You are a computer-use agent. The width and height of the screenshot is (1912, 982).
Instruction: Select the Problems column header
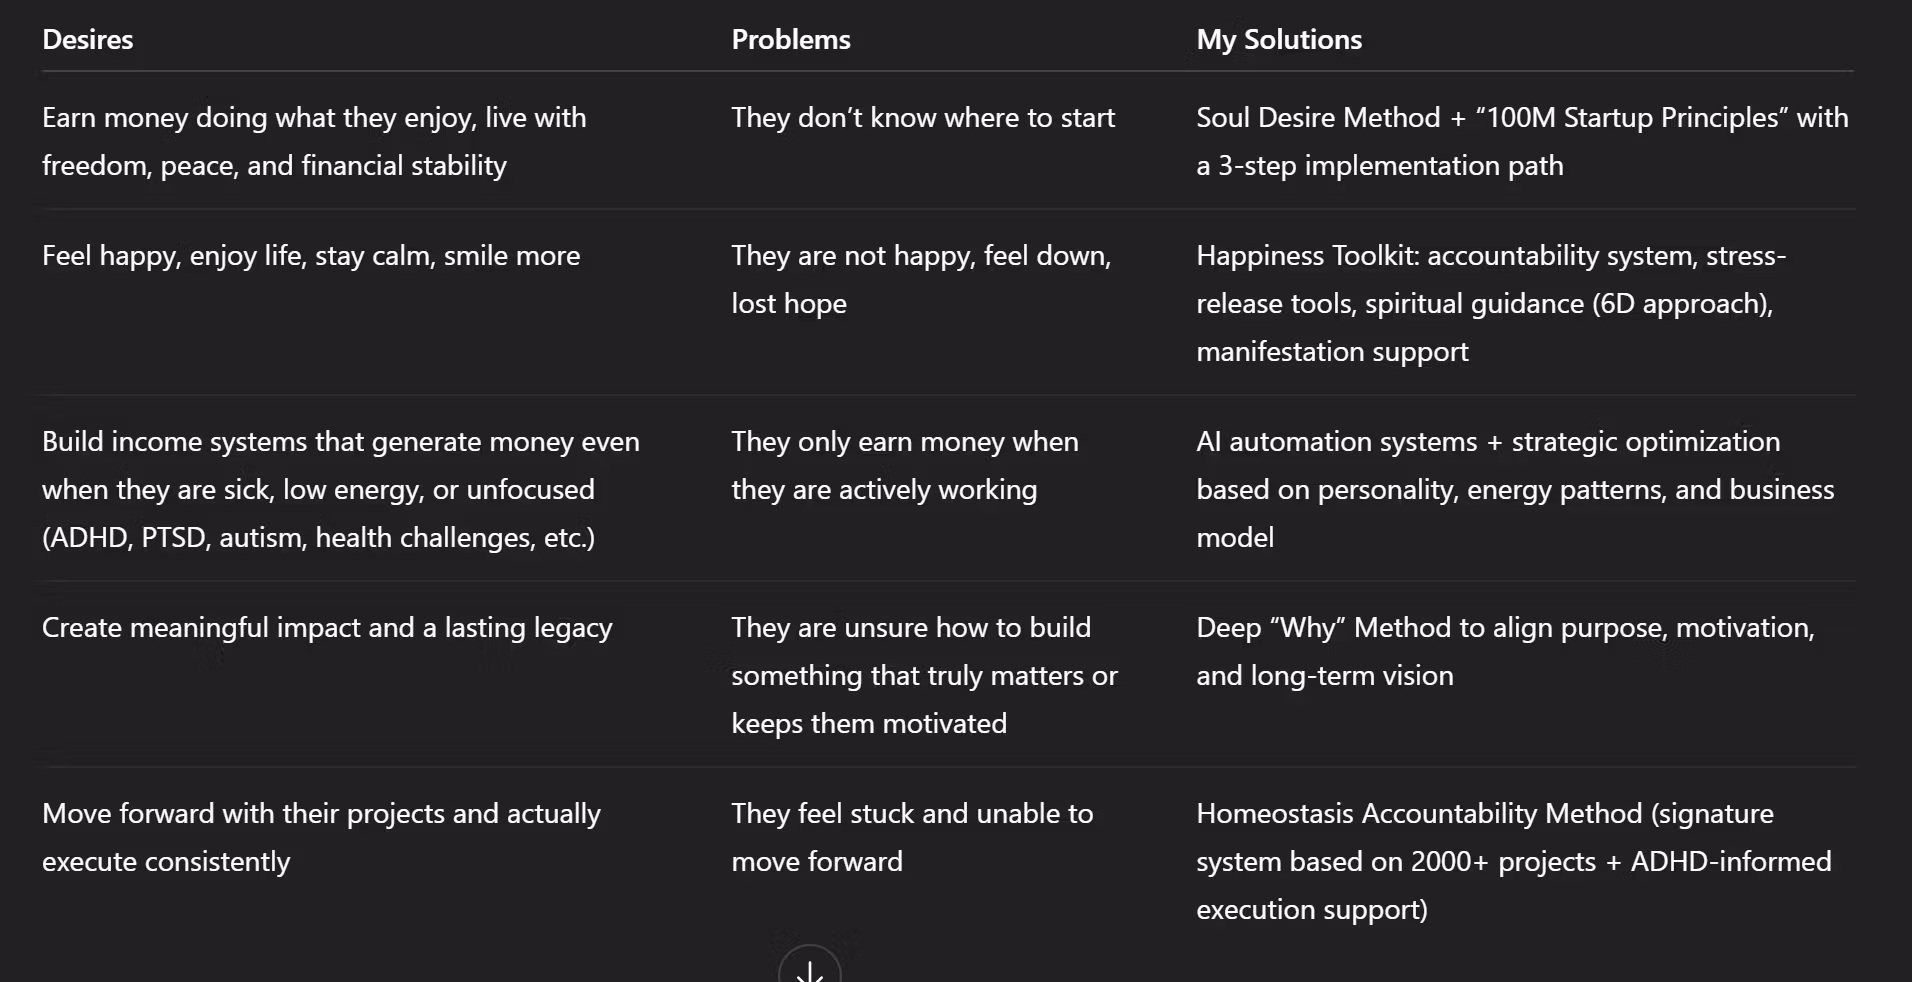coord(791,40)
